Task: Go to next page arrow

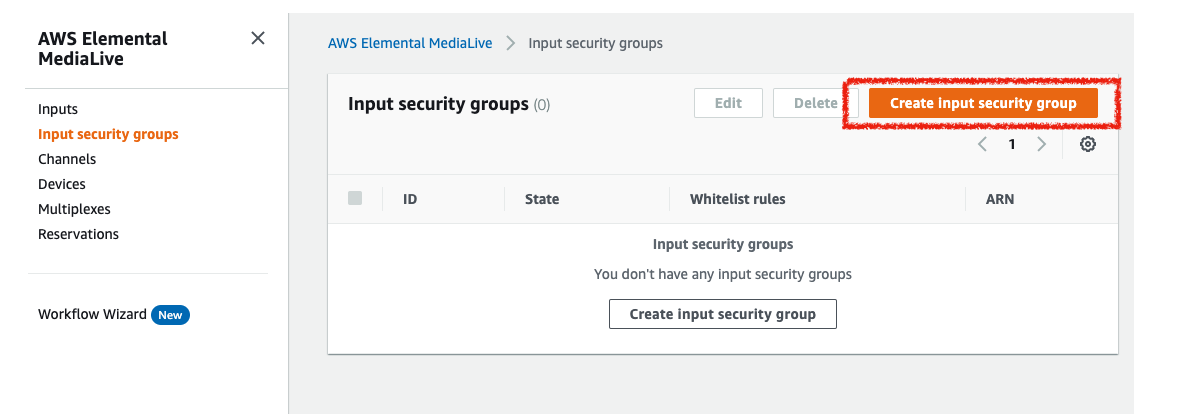Action: point(1042,144)
